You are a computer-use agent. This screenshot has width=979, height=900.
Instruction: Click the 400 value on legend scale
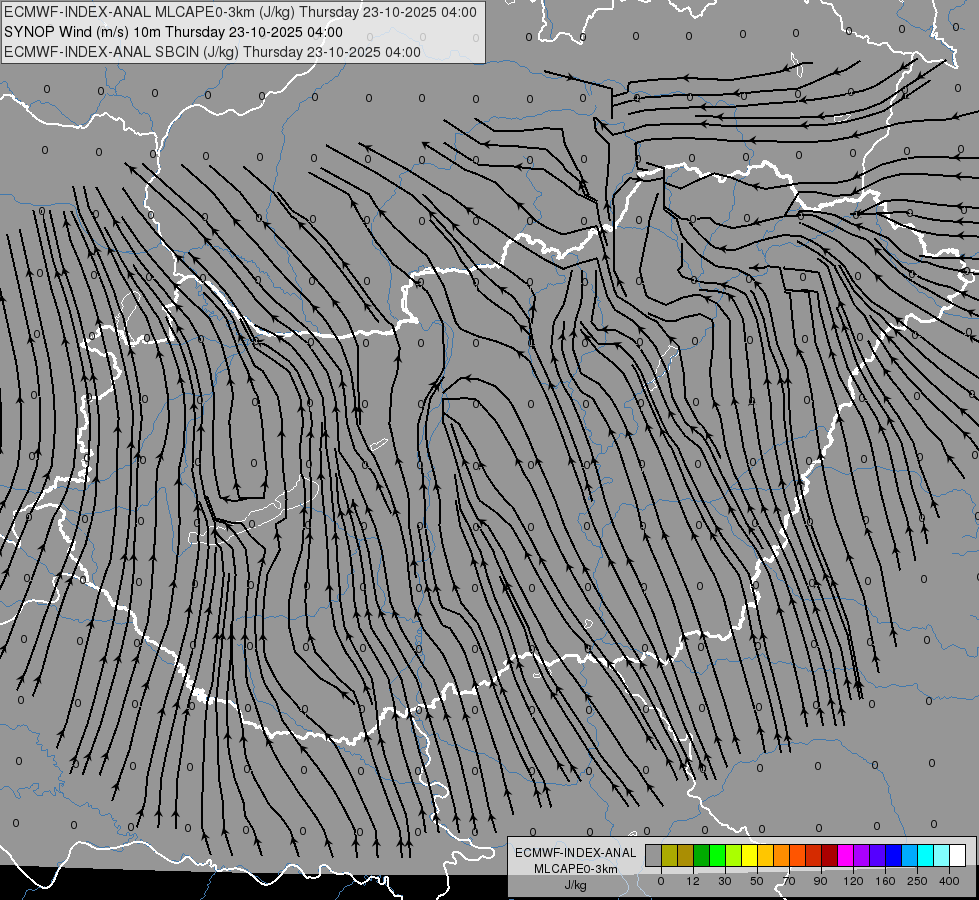pyautogui.click(x=949, y=881)
